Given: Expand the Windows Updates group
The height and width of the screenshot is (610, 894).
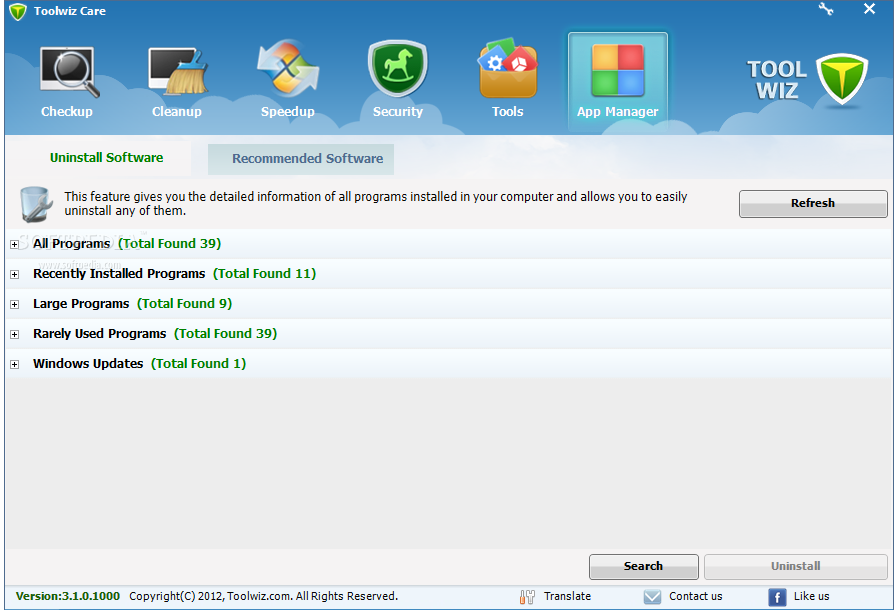Looking at the screenshot, I should click(14, 364).
